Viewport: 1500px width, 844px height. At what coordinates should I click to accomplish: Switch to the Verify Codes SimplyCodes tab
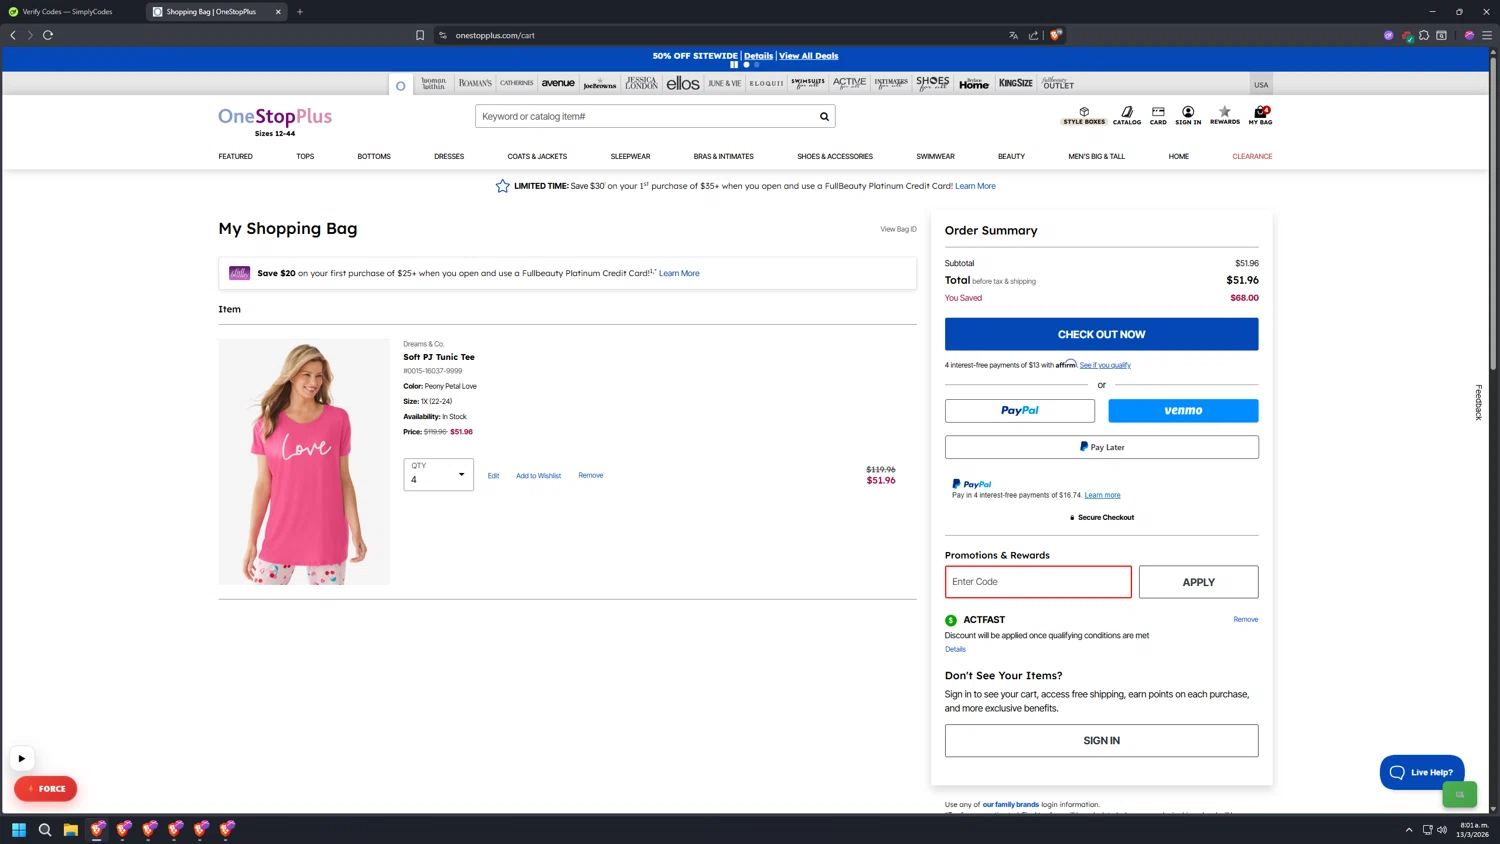click(x=70, y=12)
